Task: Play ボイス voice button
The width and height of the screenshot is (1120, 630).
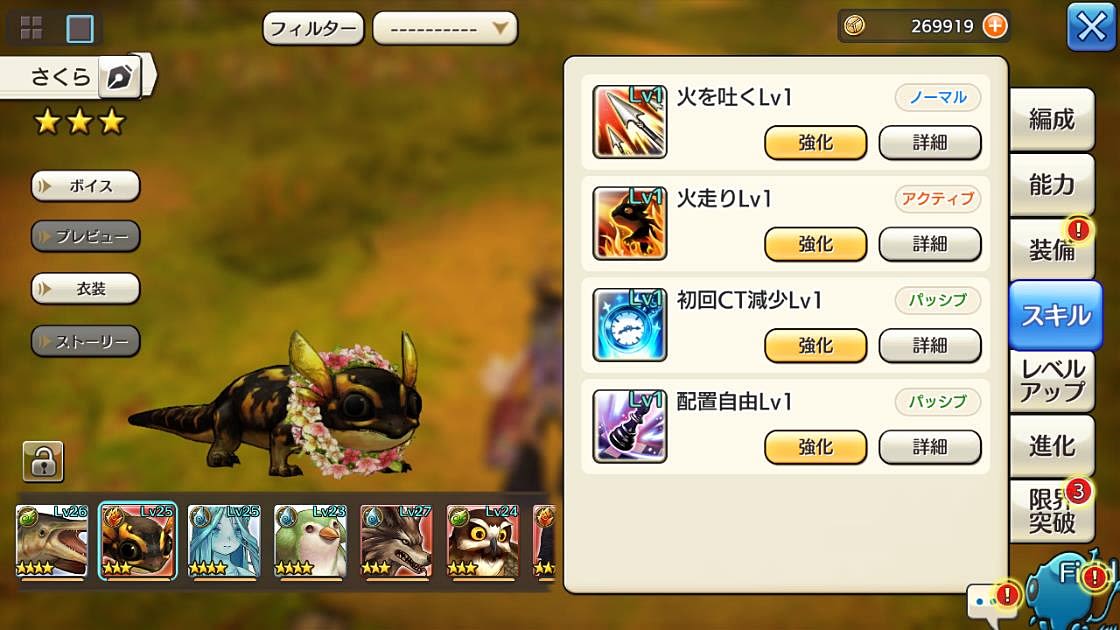Action: coord(85,186)
